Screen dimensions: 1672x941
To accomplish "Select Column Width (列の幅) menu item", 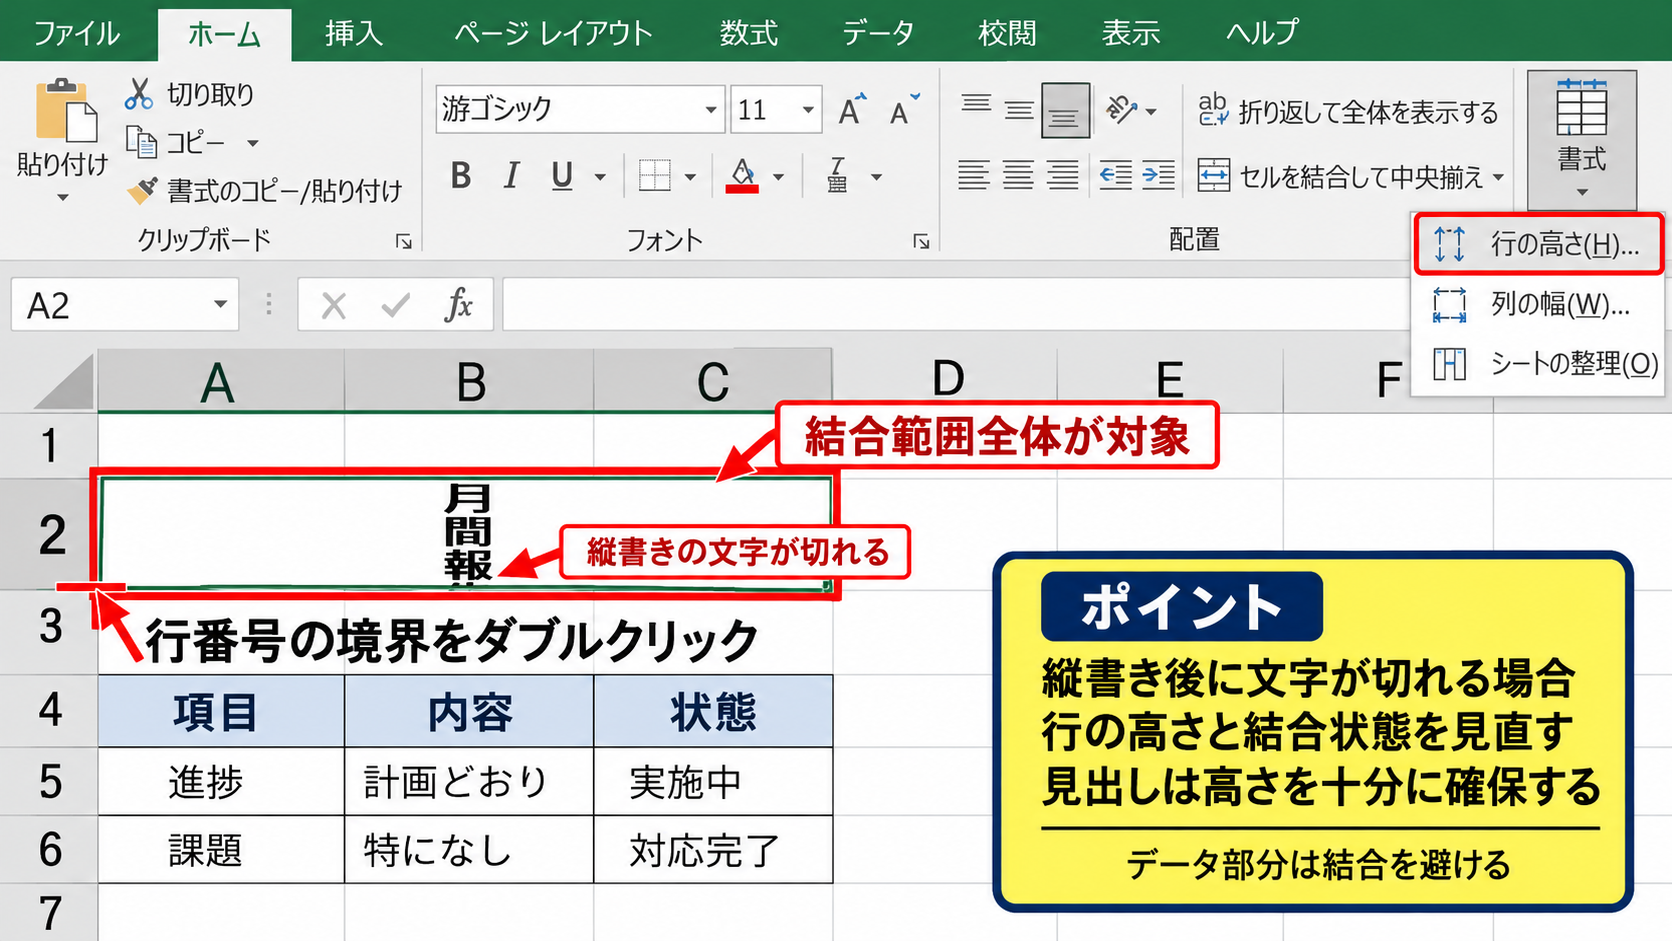I will tap(1538, 303).
